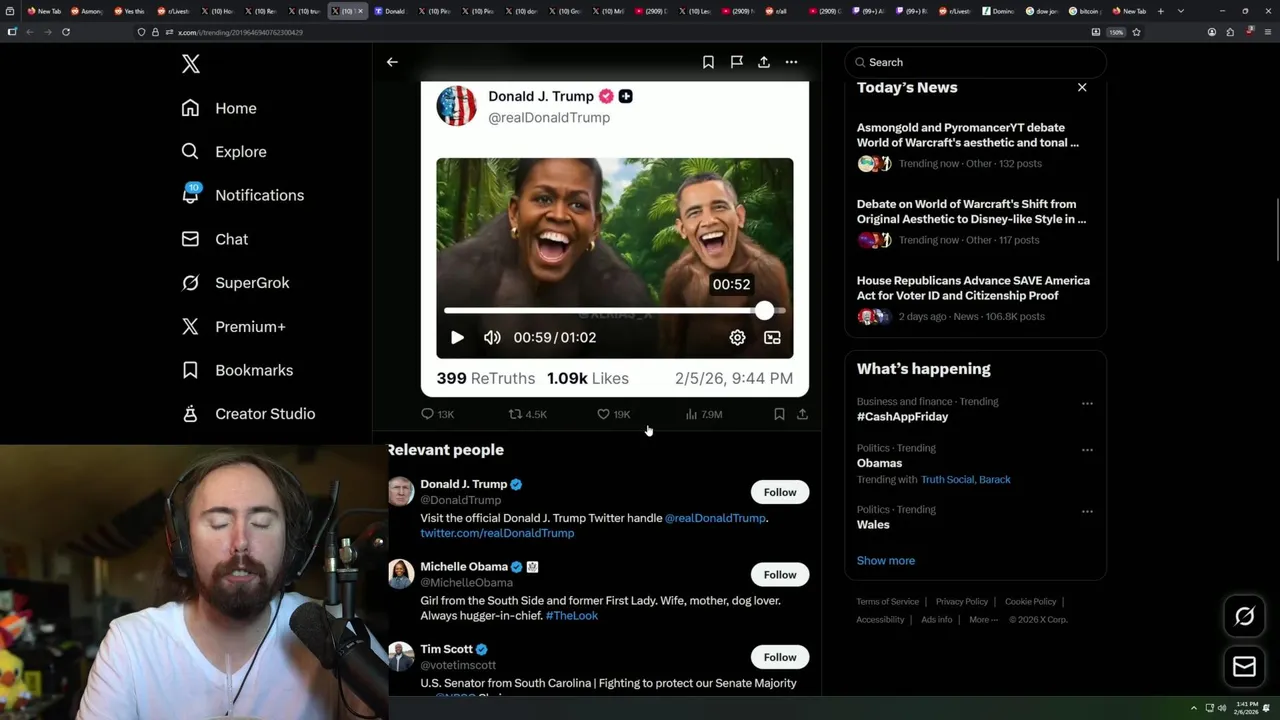Open video settings gear icon
This screenshot has height=720, width=1280.
[737, 338]
